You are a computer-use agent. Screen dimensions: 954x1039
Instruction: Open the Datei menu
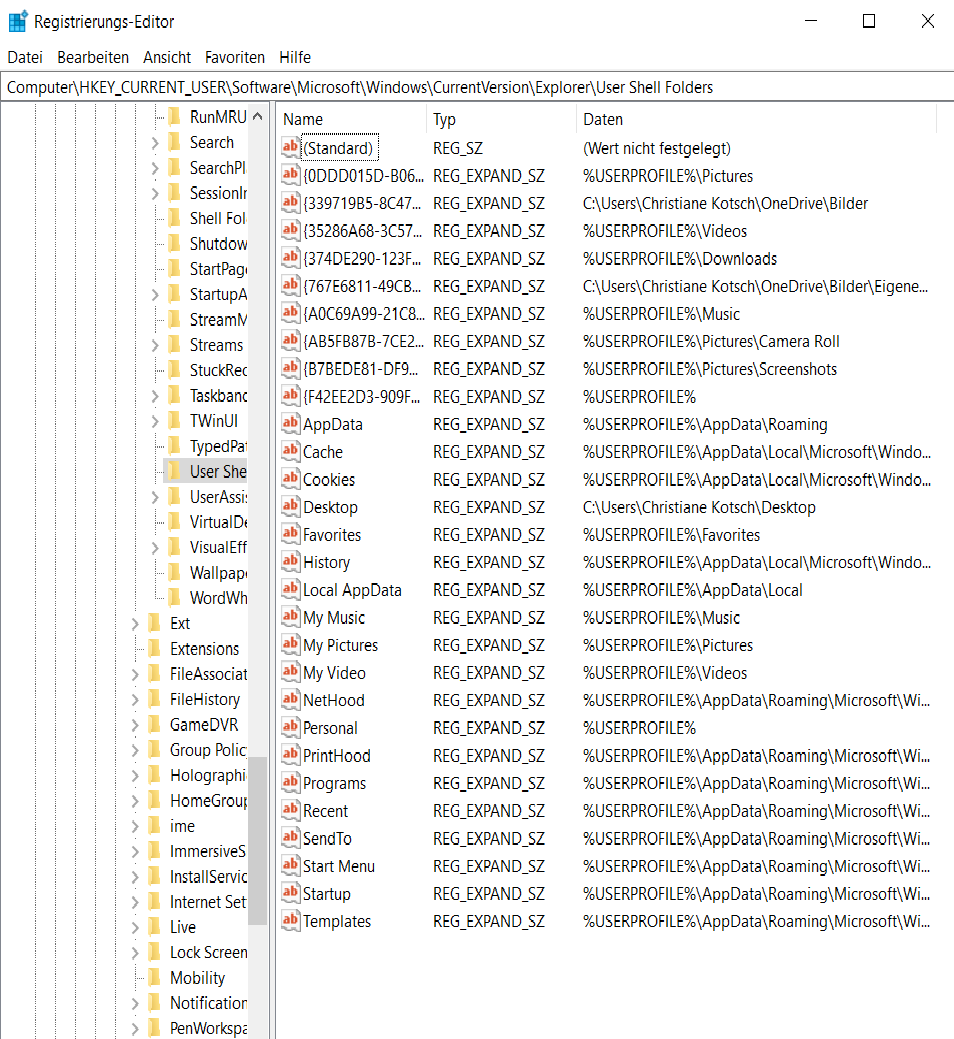25,58
